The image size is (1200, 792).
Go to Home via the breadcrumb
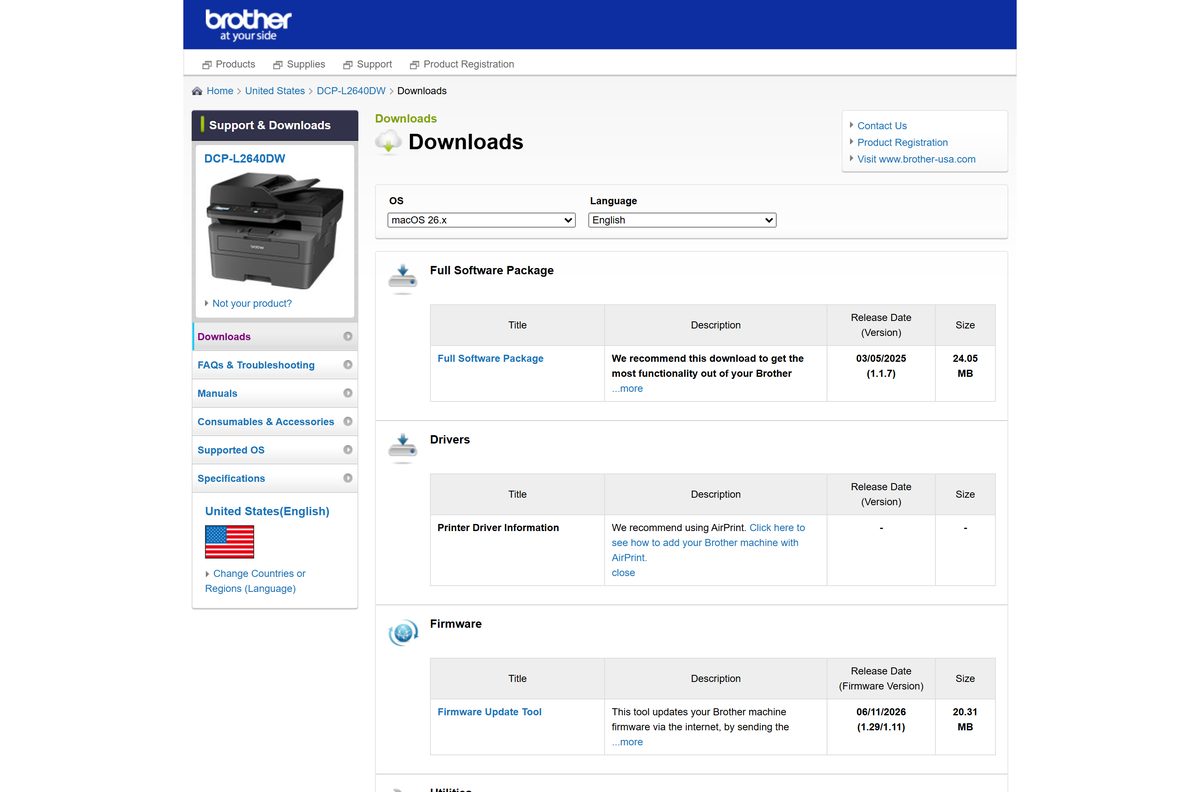(220, 91)
